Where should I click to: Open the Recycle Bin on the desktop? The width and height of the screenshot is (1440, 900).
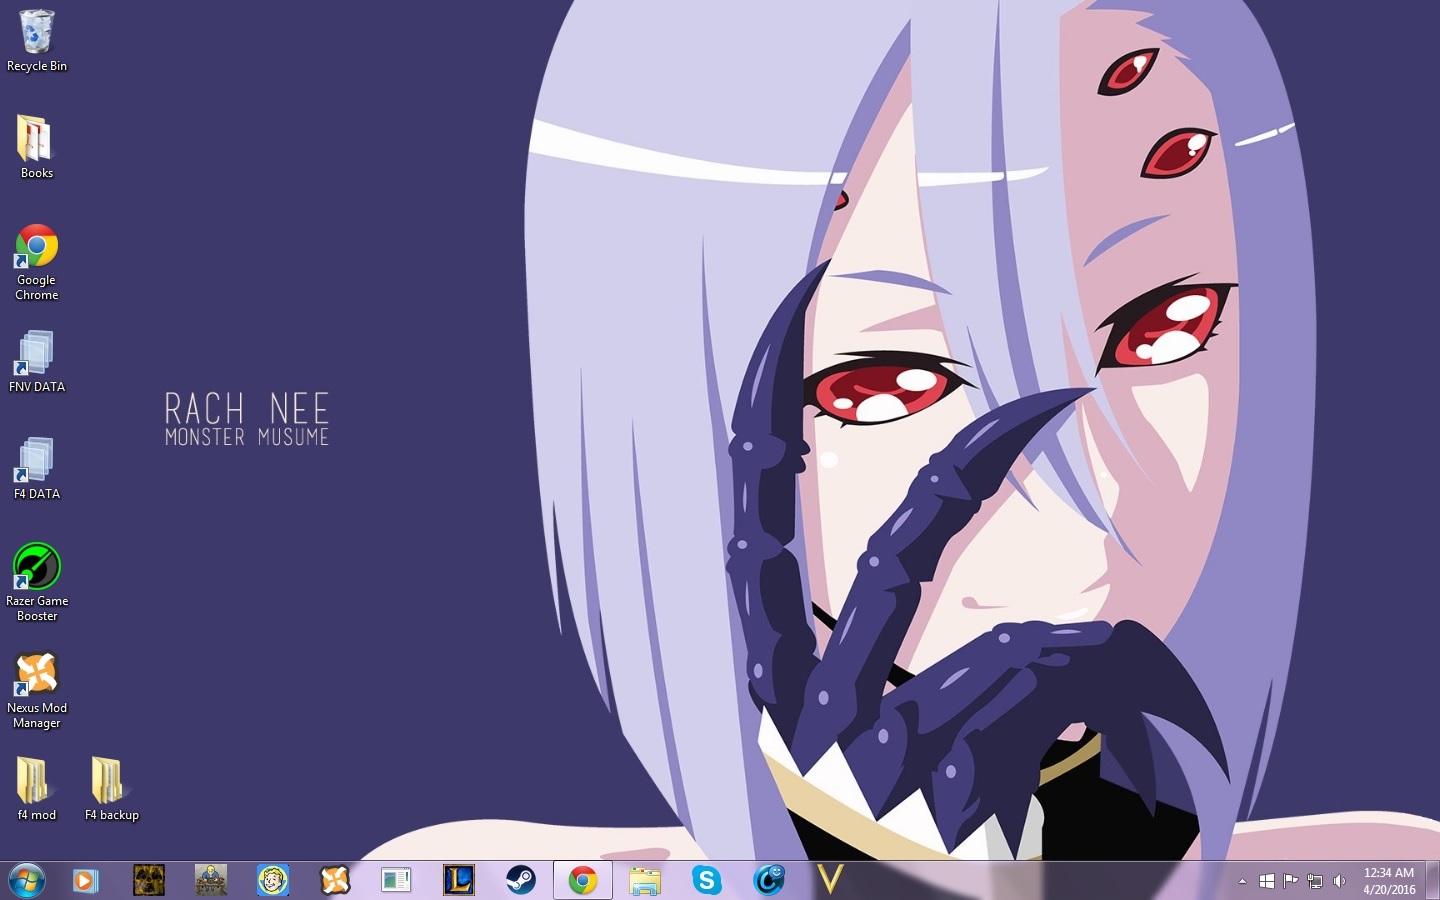point(37,41)
